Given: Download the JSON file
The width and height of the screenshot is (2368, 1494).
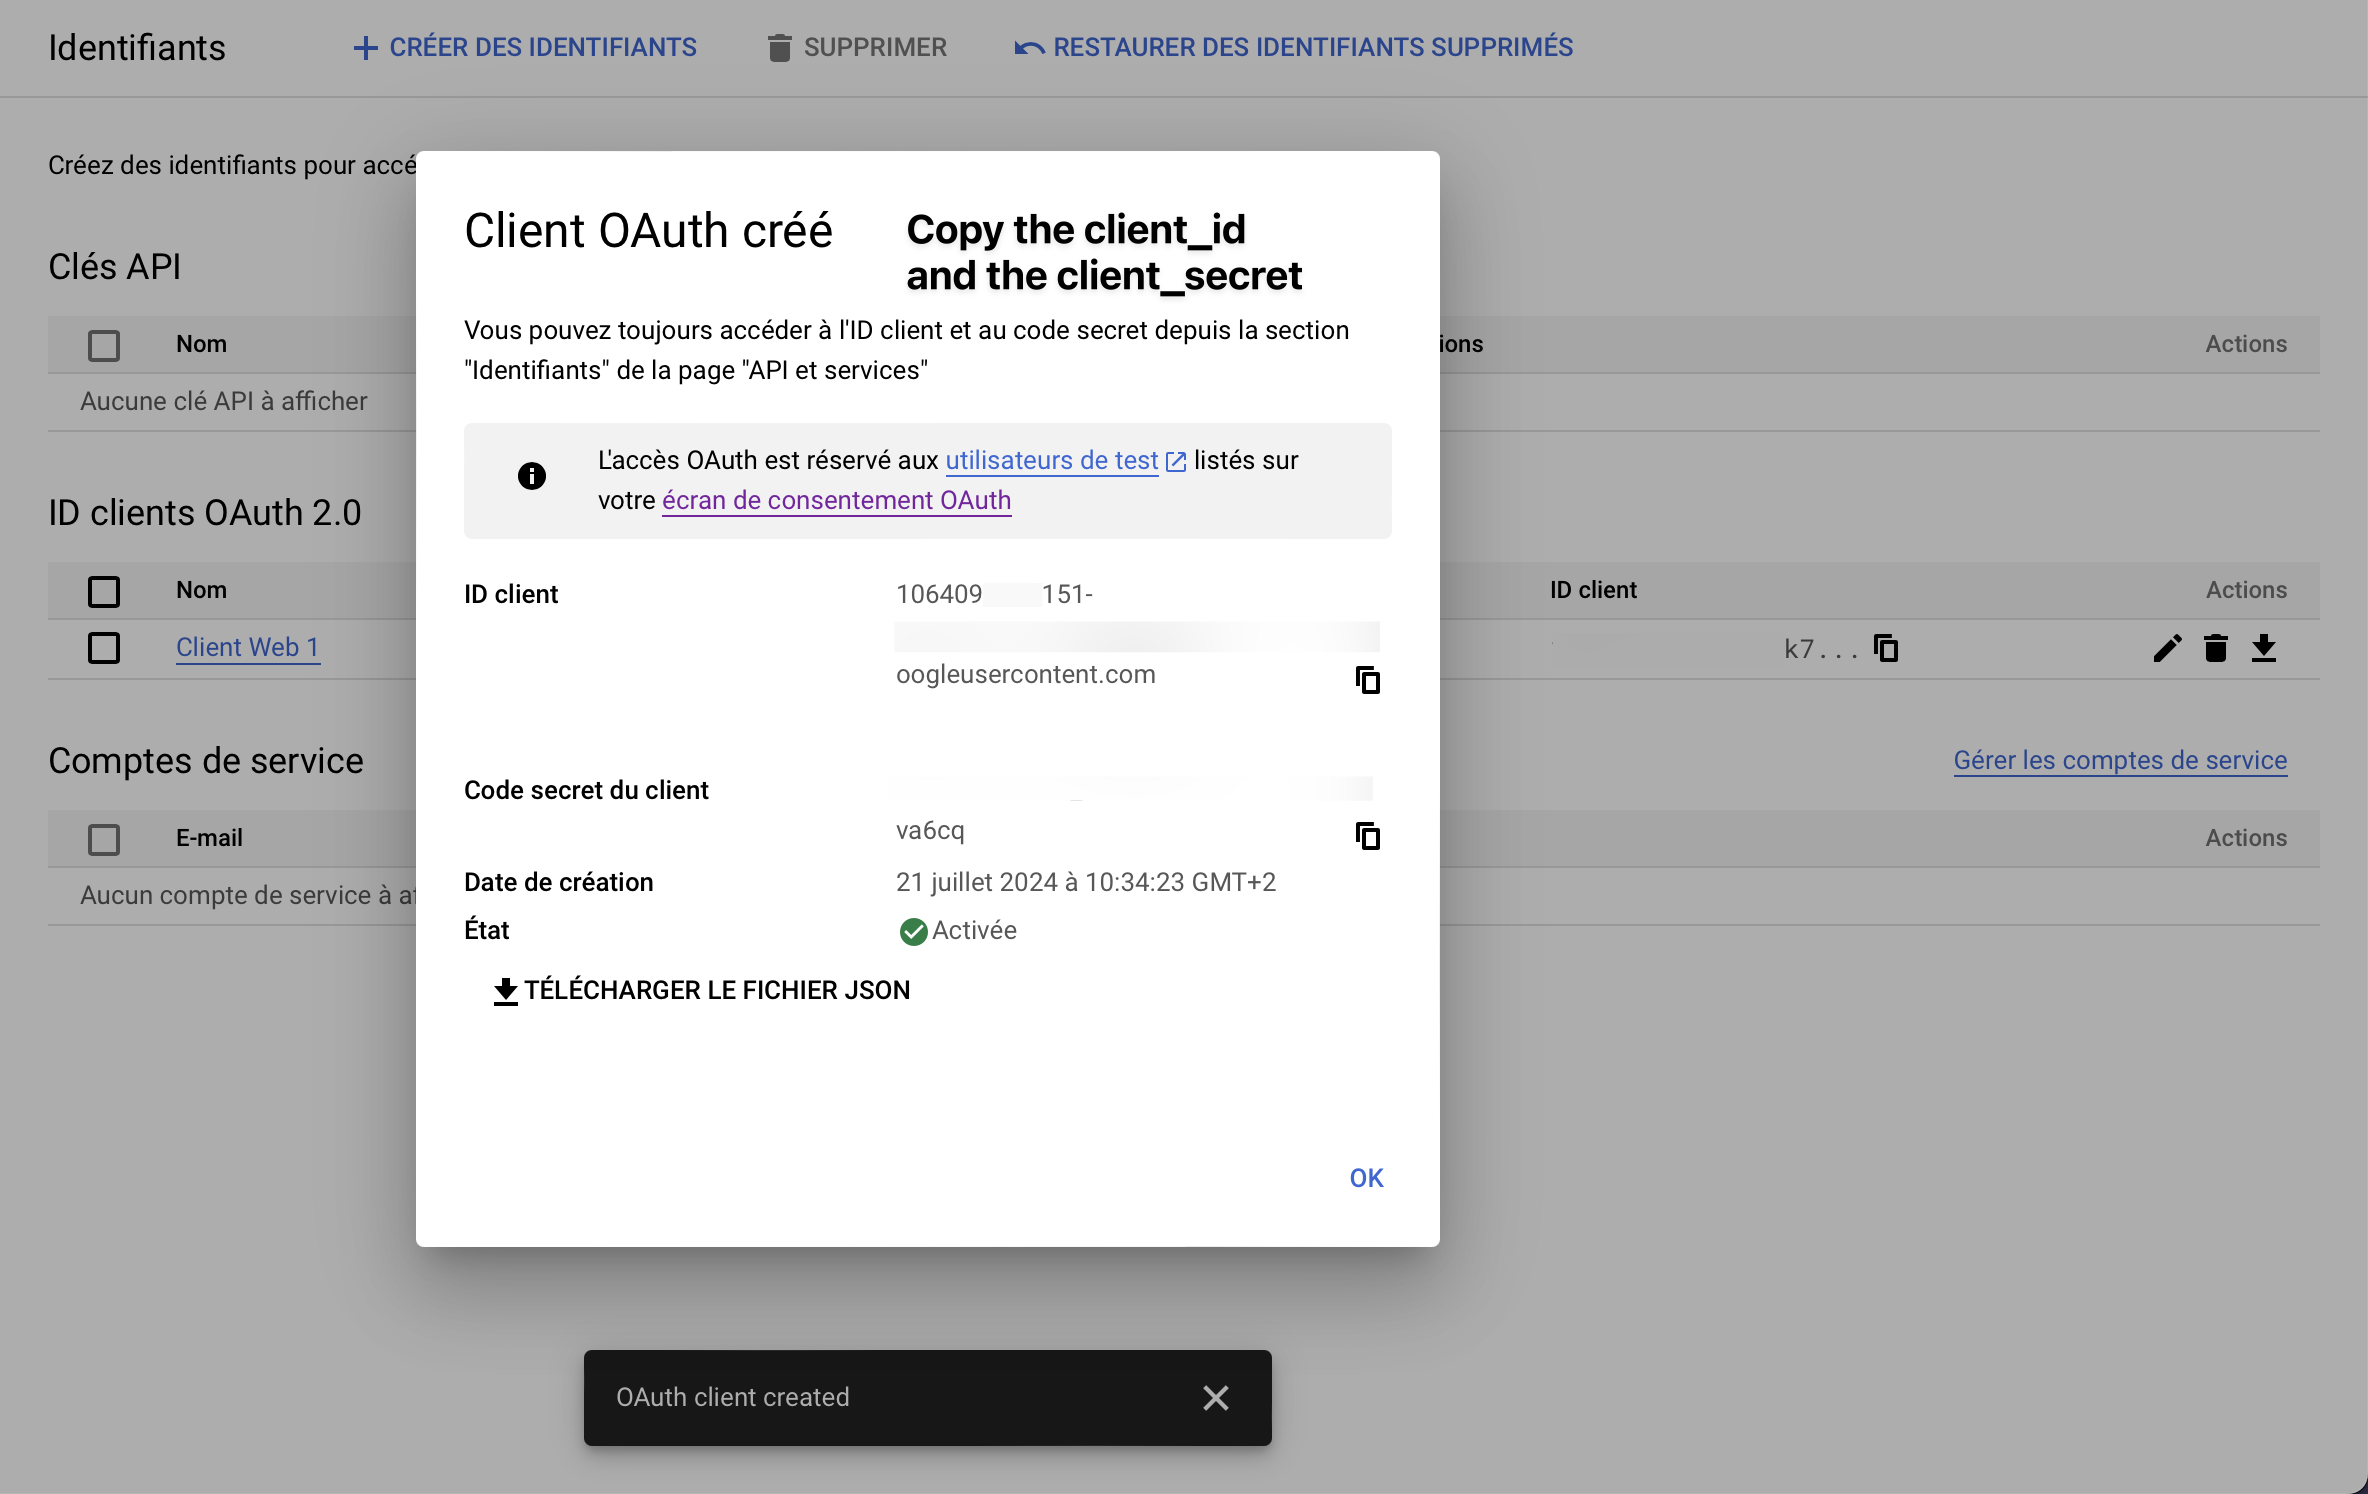Looking at the screenshot, I should coord(702,990).
